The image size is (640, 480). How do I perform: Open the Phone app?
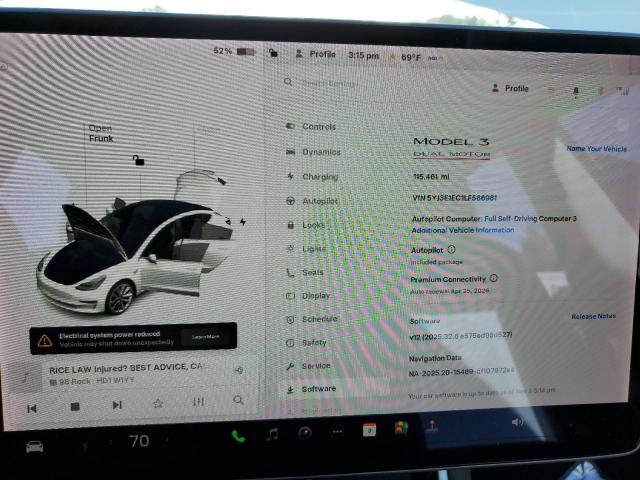(x=238, y=436)
